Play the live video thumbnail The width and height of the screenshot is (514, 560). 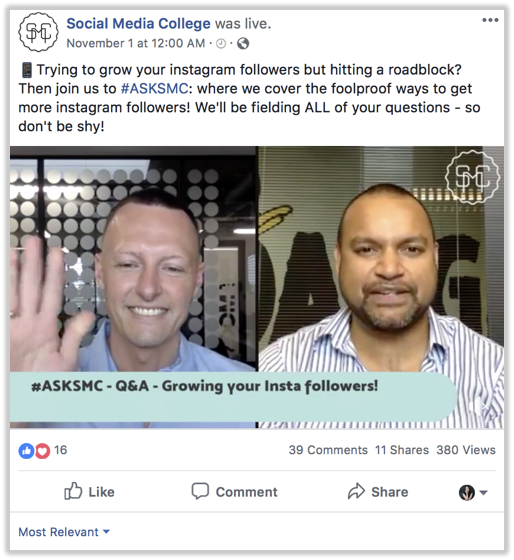(x=257, y=287)
